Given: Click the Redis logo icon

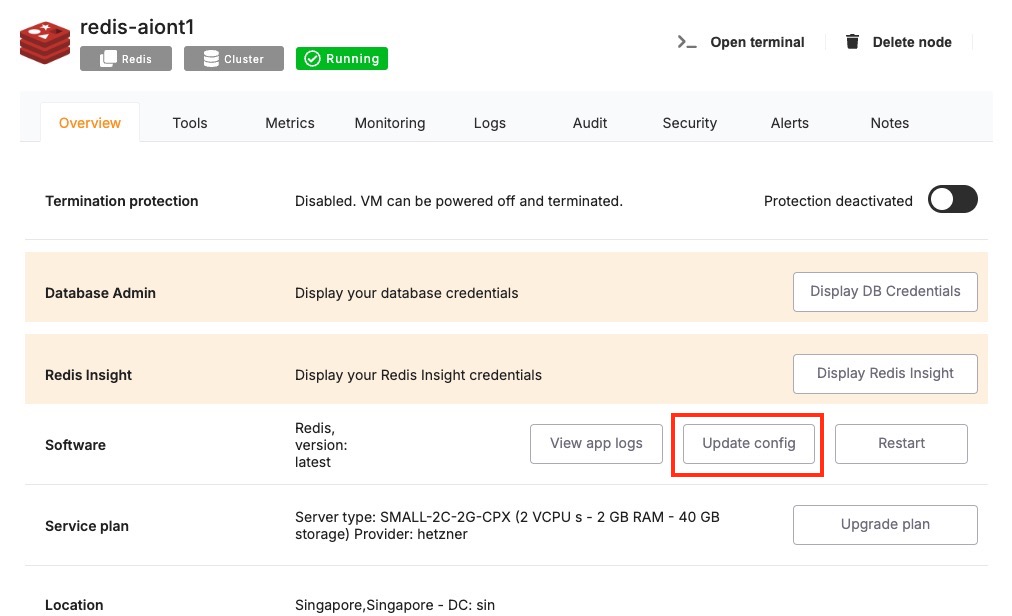Looking at the screenshot, I should click(x=43, y=43).
